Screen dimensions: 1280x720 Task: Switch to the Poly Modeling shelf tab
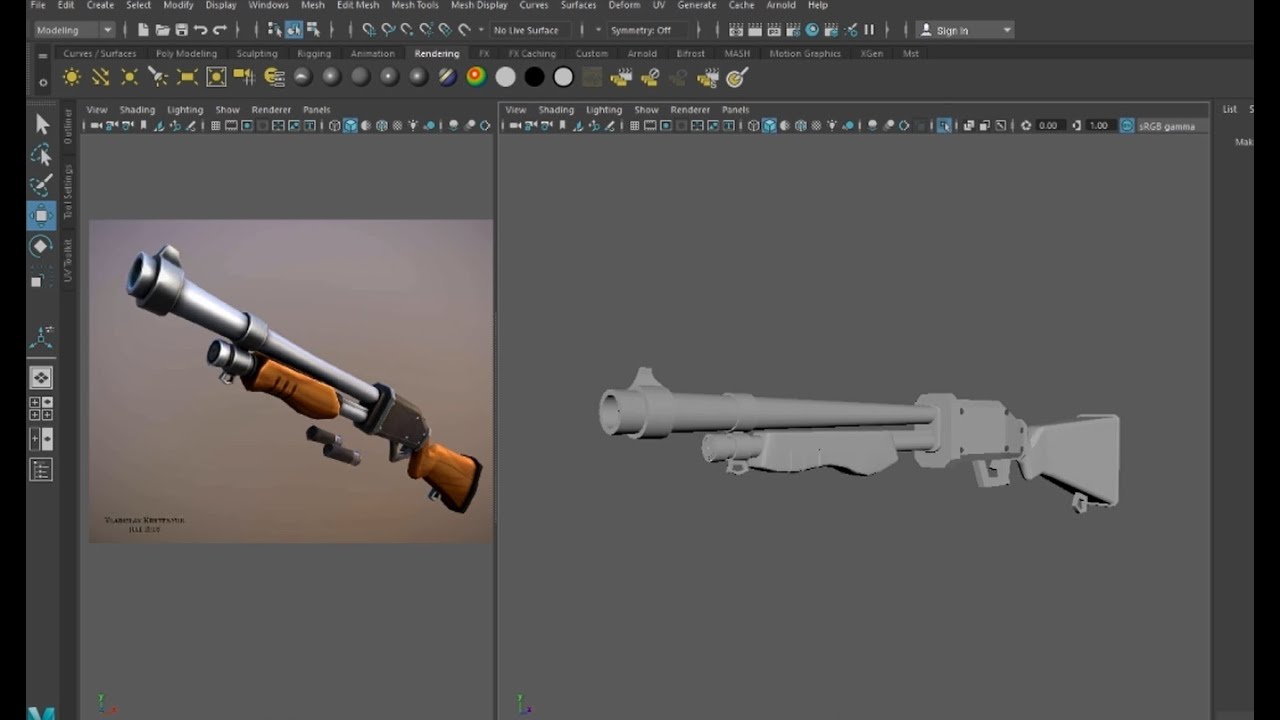pos(186,53)
